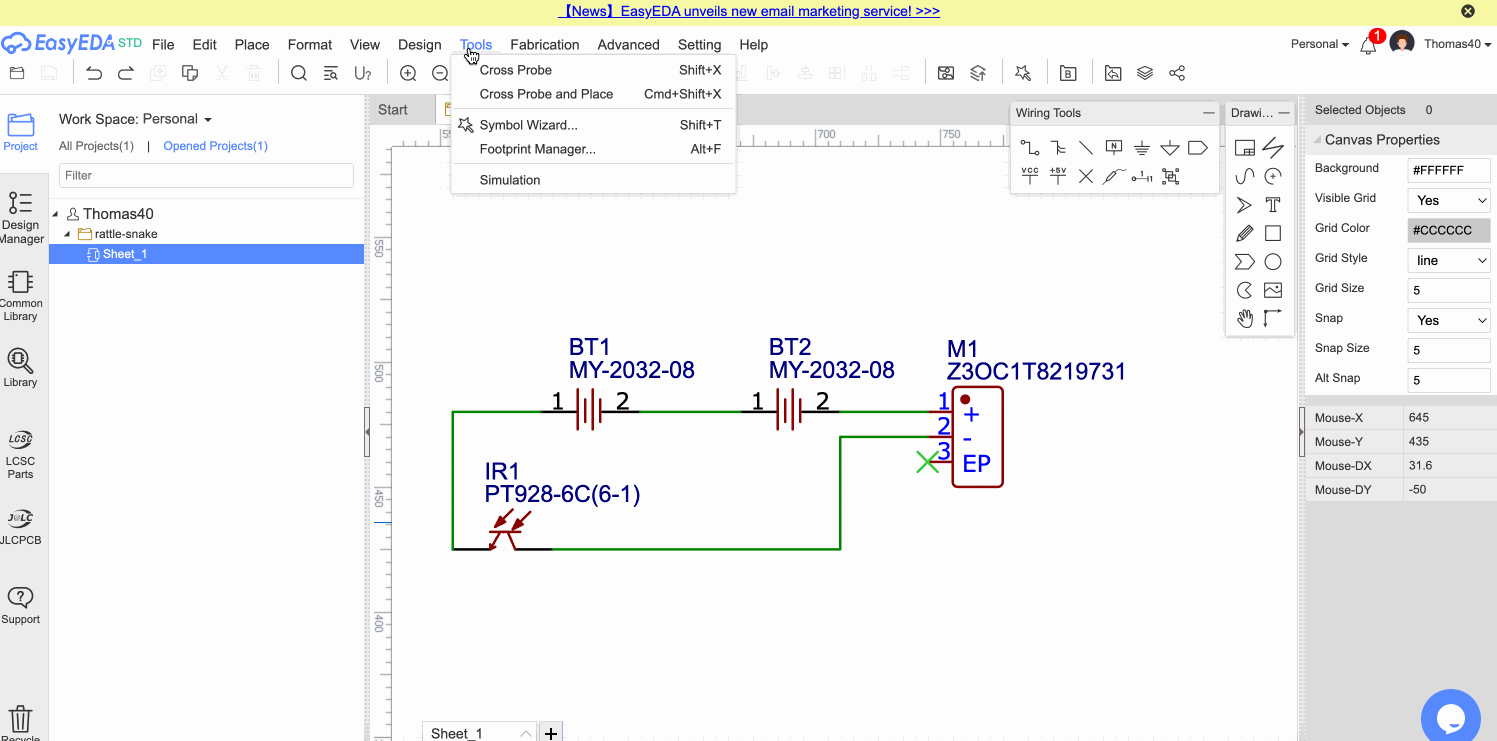Open the Personal dropdown in header
The width and height of the screenshot is (1497, 741).
1319,44
